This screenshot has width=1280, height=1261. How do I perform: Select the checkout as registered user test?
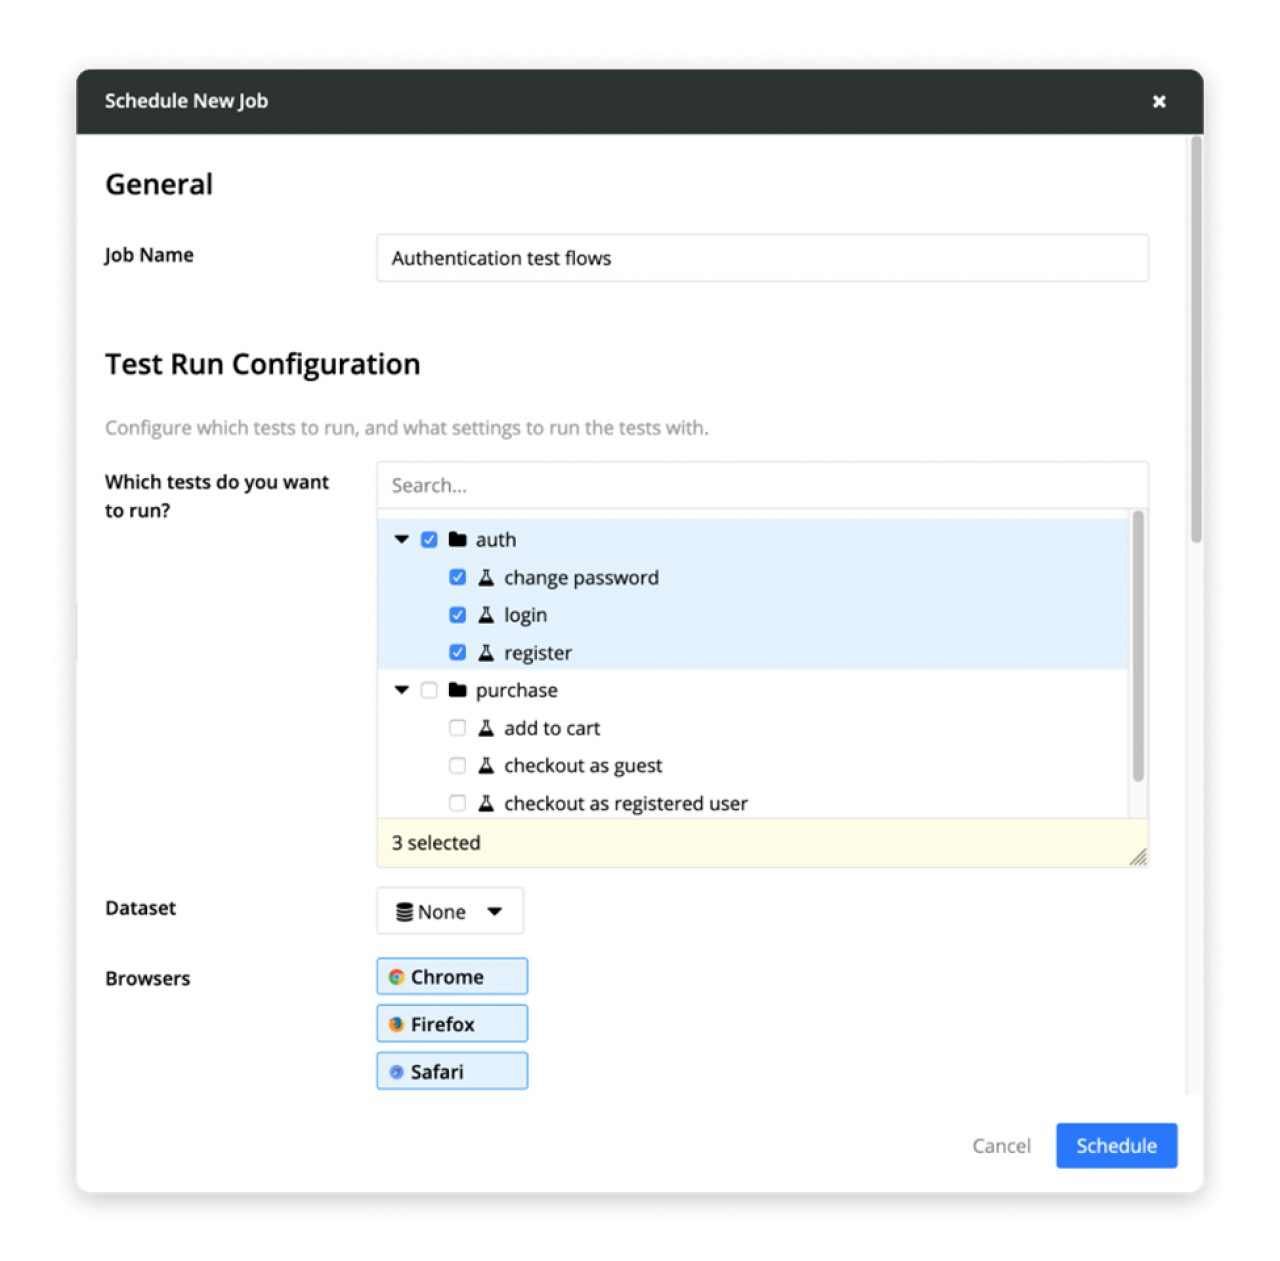(x=458, y=803)
